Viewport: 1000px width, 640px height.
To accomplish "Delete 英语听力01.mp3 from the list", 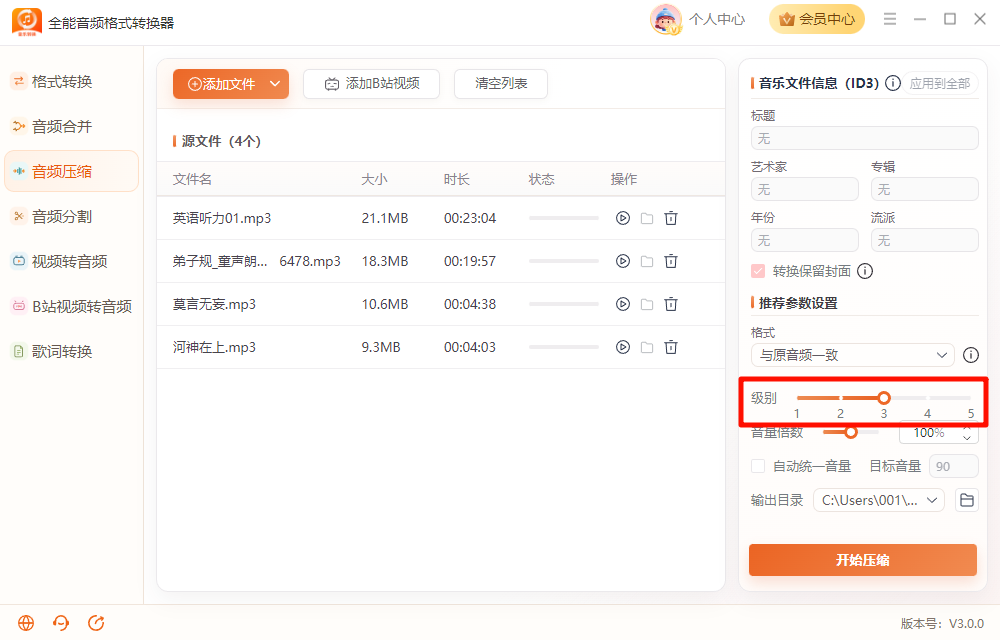I will 671,218.
